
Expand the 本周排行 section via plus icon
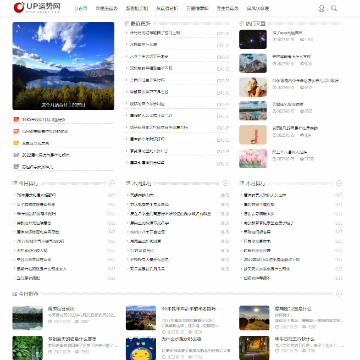pos(225,183)
